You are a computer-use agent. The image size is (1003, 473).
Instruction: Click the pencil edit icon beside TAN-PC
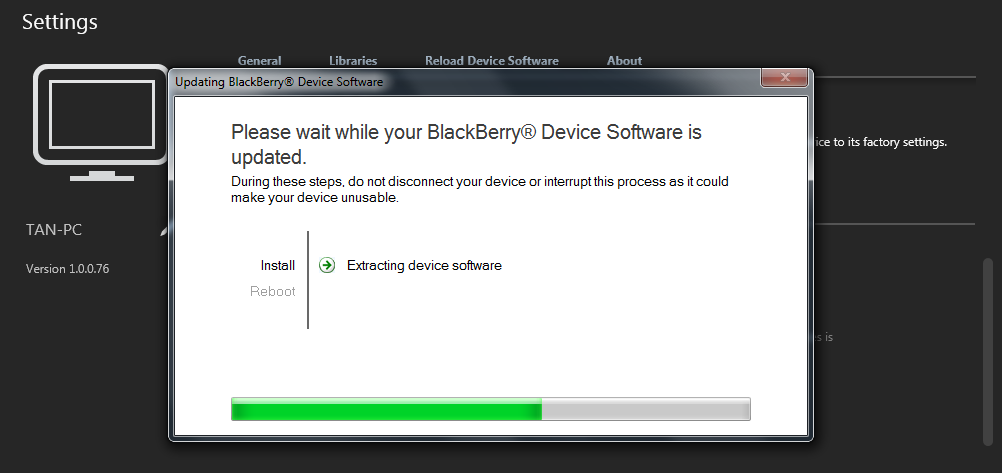tap(164, 231)
